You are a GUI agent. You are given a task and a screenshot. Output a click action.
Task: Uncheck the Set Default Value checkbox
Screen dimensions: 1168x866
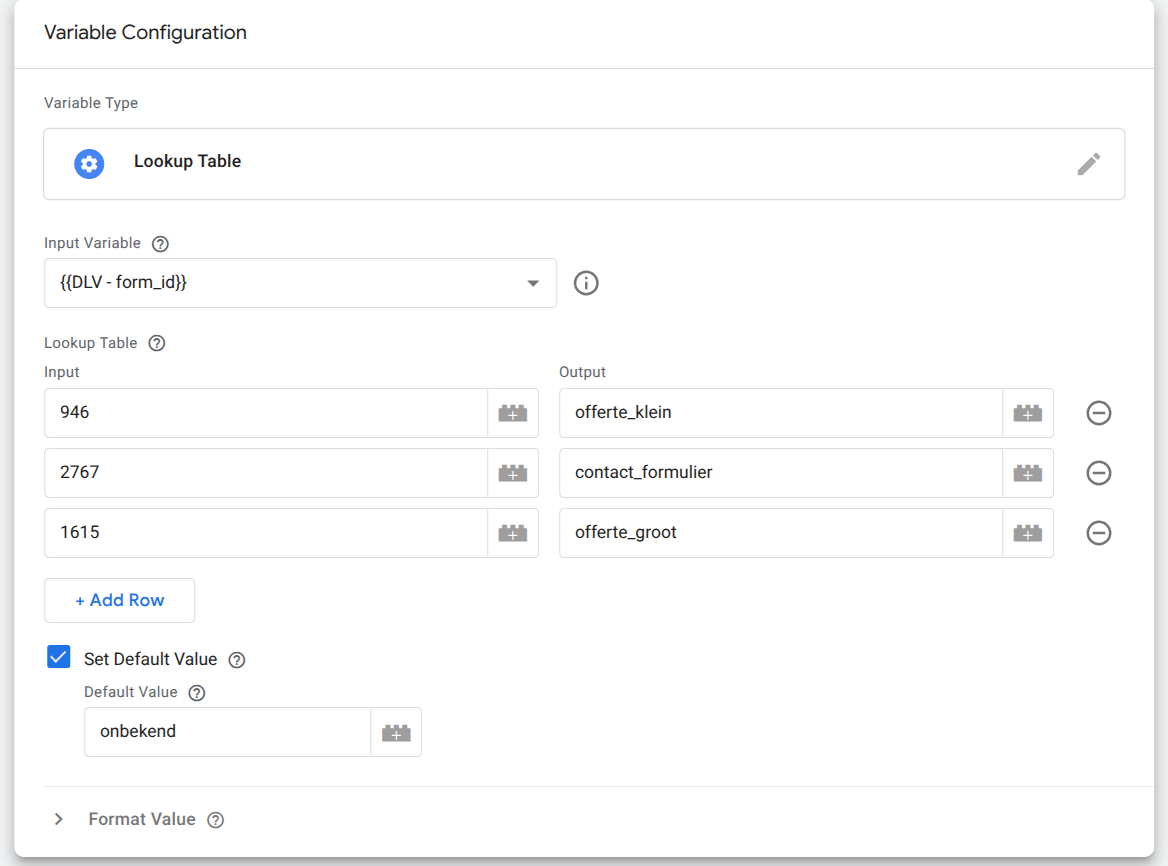click(x=58, y=657)
